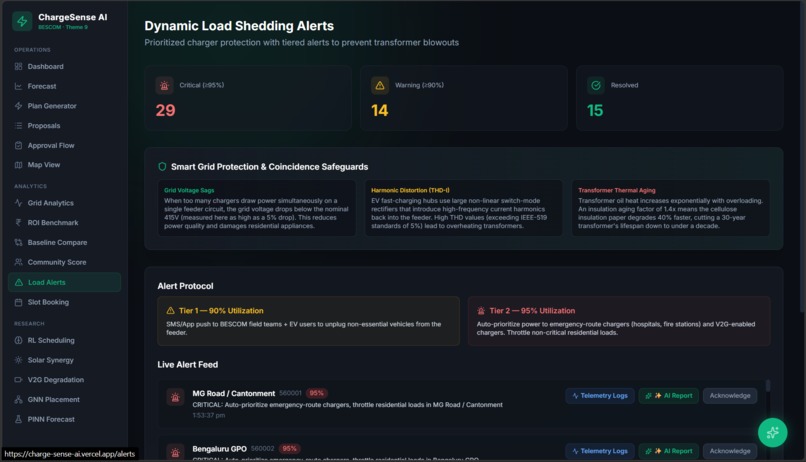Click the Grid Analytics pulse icon
The image size is (806, 462).
19,203
